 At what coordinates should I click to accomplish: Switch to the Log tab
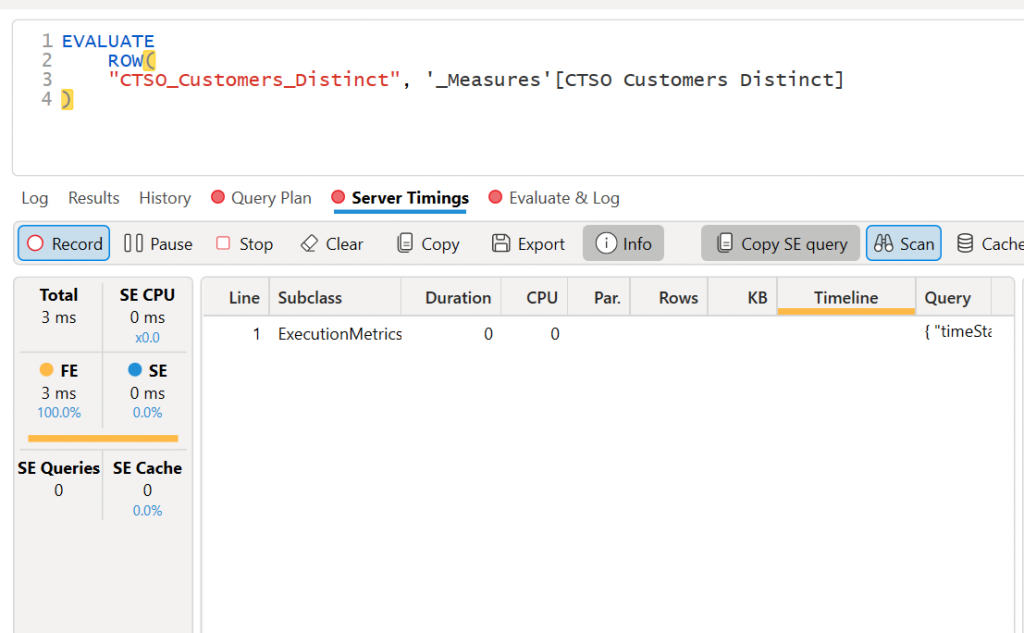click(x=35, y=198)
